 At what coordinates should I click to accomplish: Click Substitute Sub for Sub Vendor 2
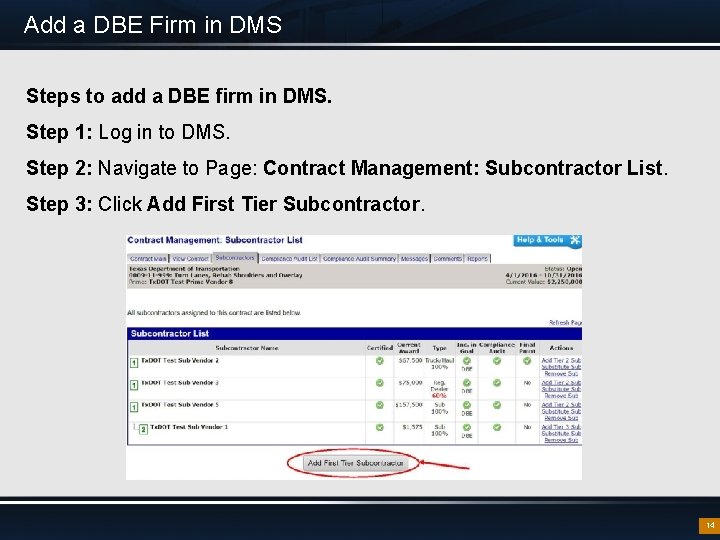[561, 367]
